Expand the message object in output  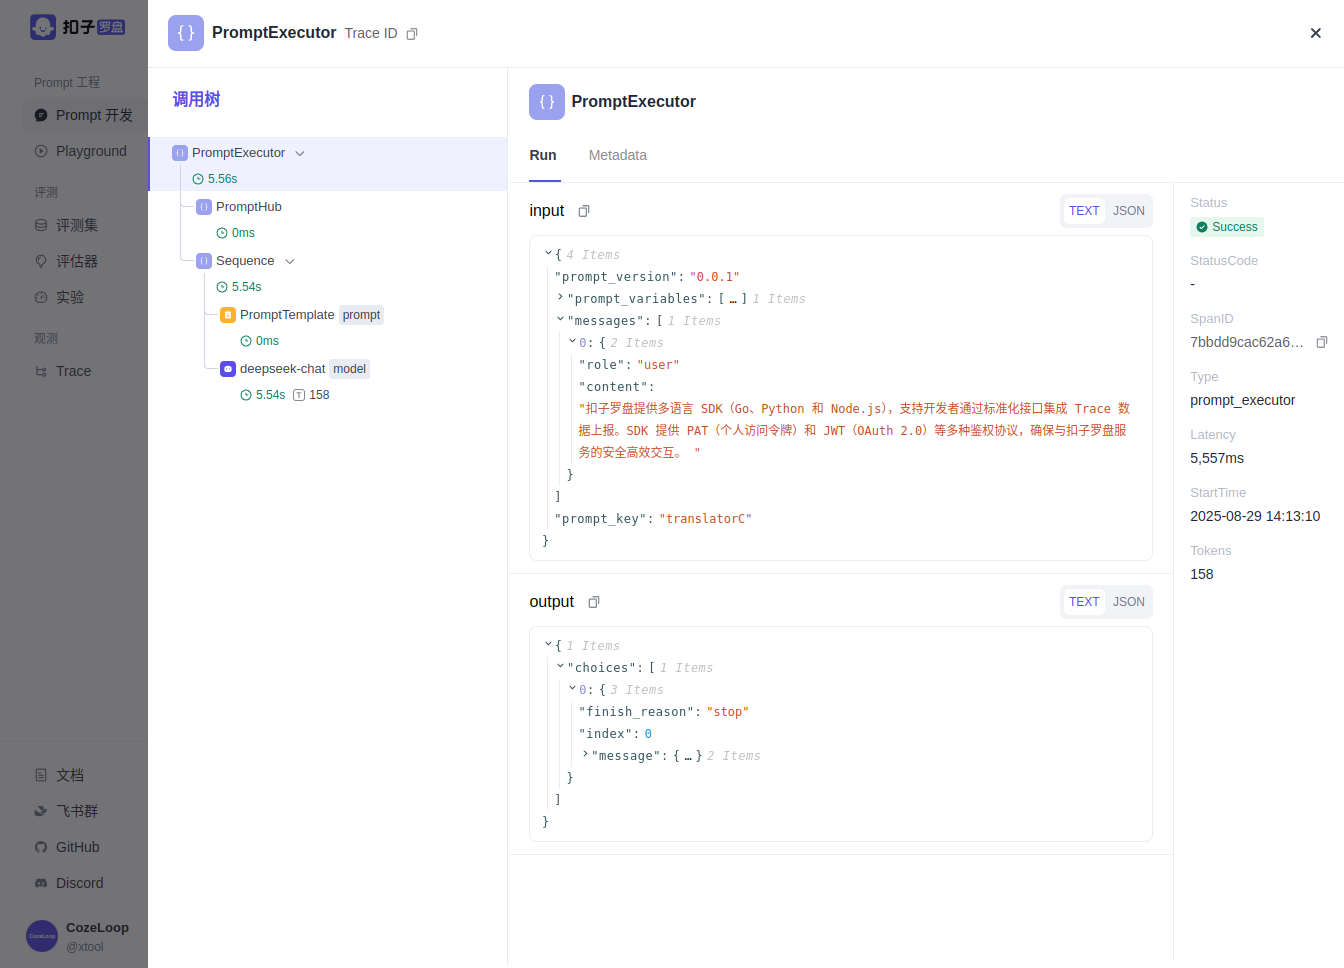(x=585, y=755)
